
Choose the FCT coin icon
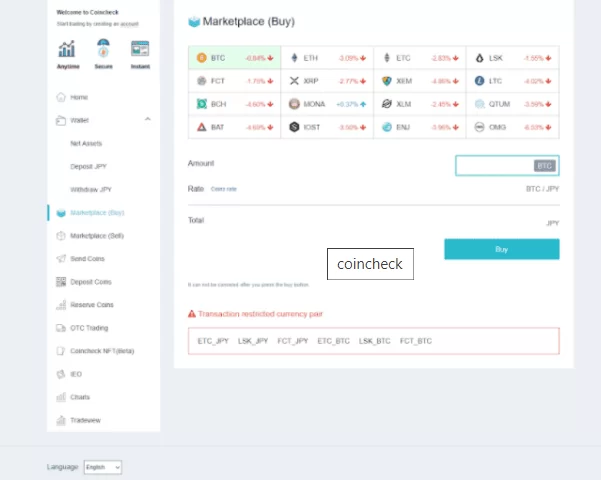click(202, 81)
